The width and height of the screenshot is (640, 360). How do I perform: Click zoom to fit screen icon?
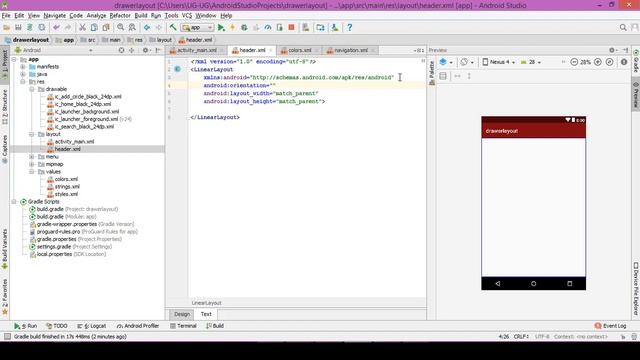pyautogui.click(x=609, y=62)
